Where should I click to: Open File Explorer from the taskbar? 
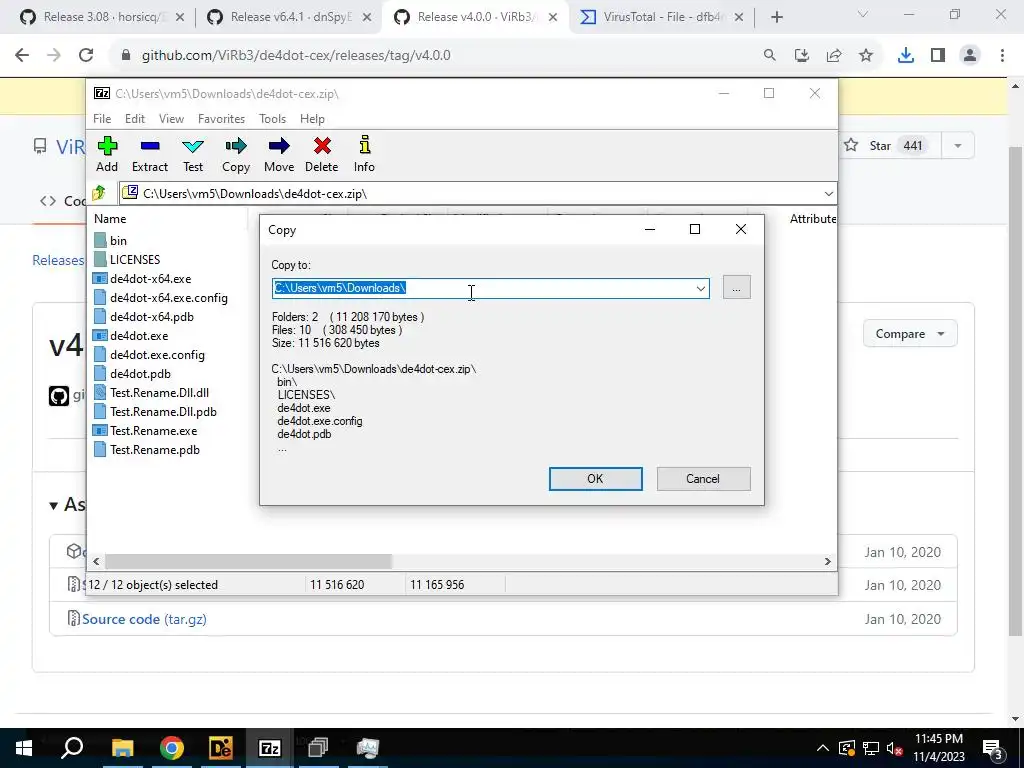coord(122,748)
